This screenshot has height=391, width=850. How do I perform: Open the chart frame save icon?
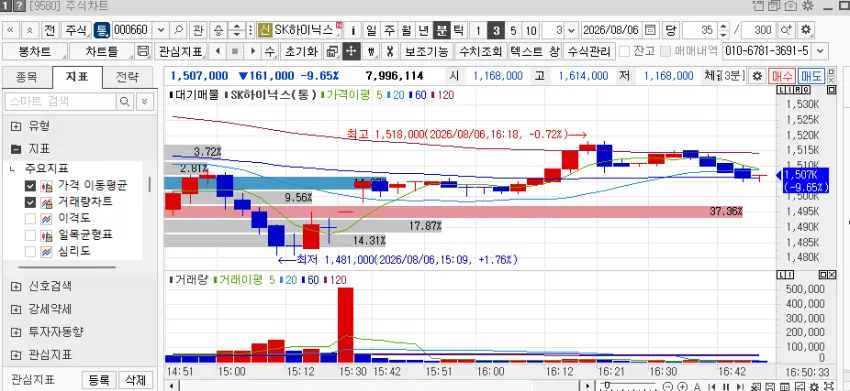point(143,52)
